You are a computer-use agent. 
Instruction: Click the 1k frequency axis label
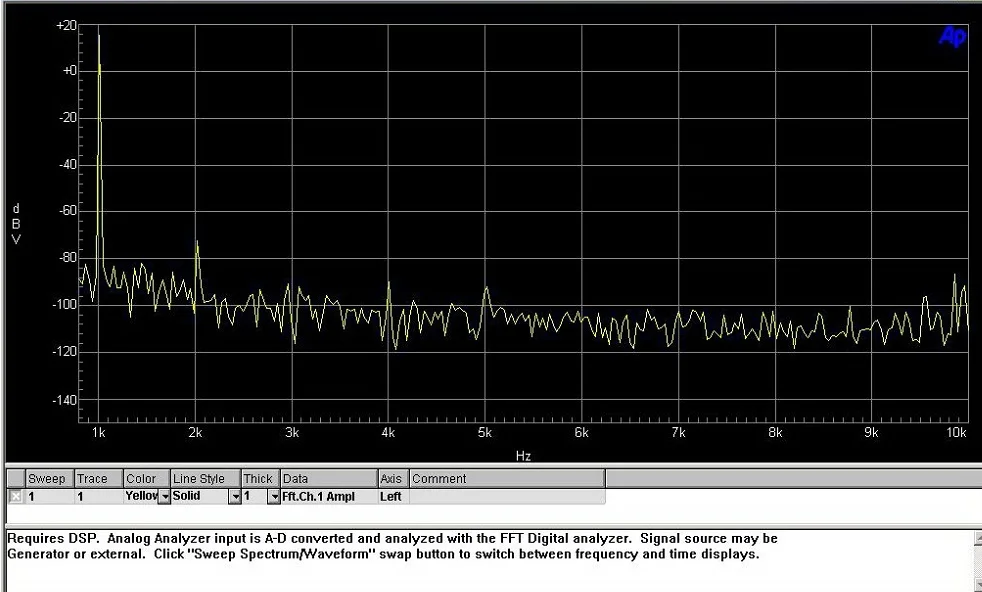coord(98,433)
